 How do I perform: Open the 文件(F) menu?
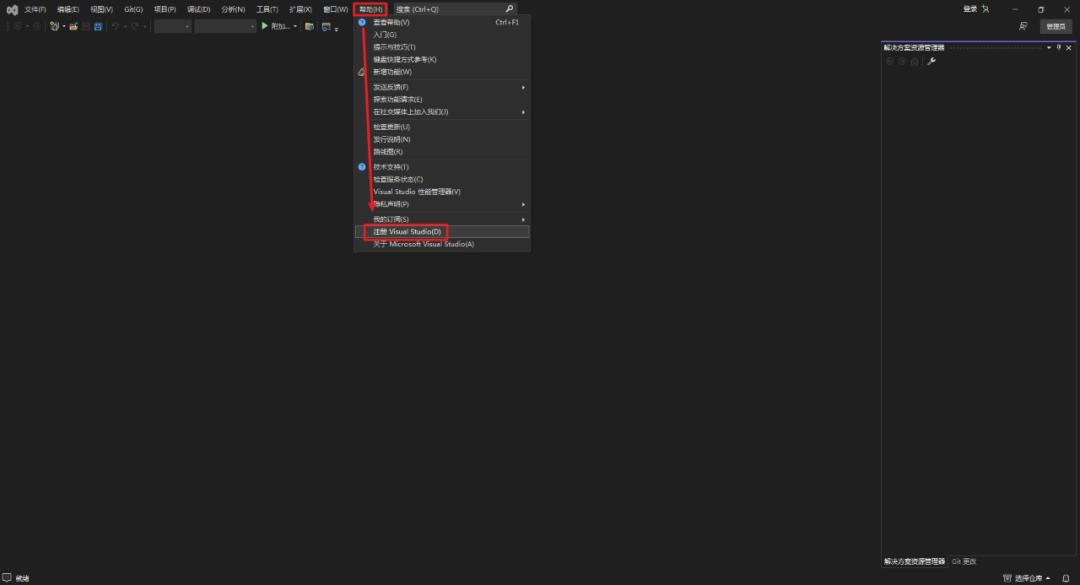click(x=35, y=10)
